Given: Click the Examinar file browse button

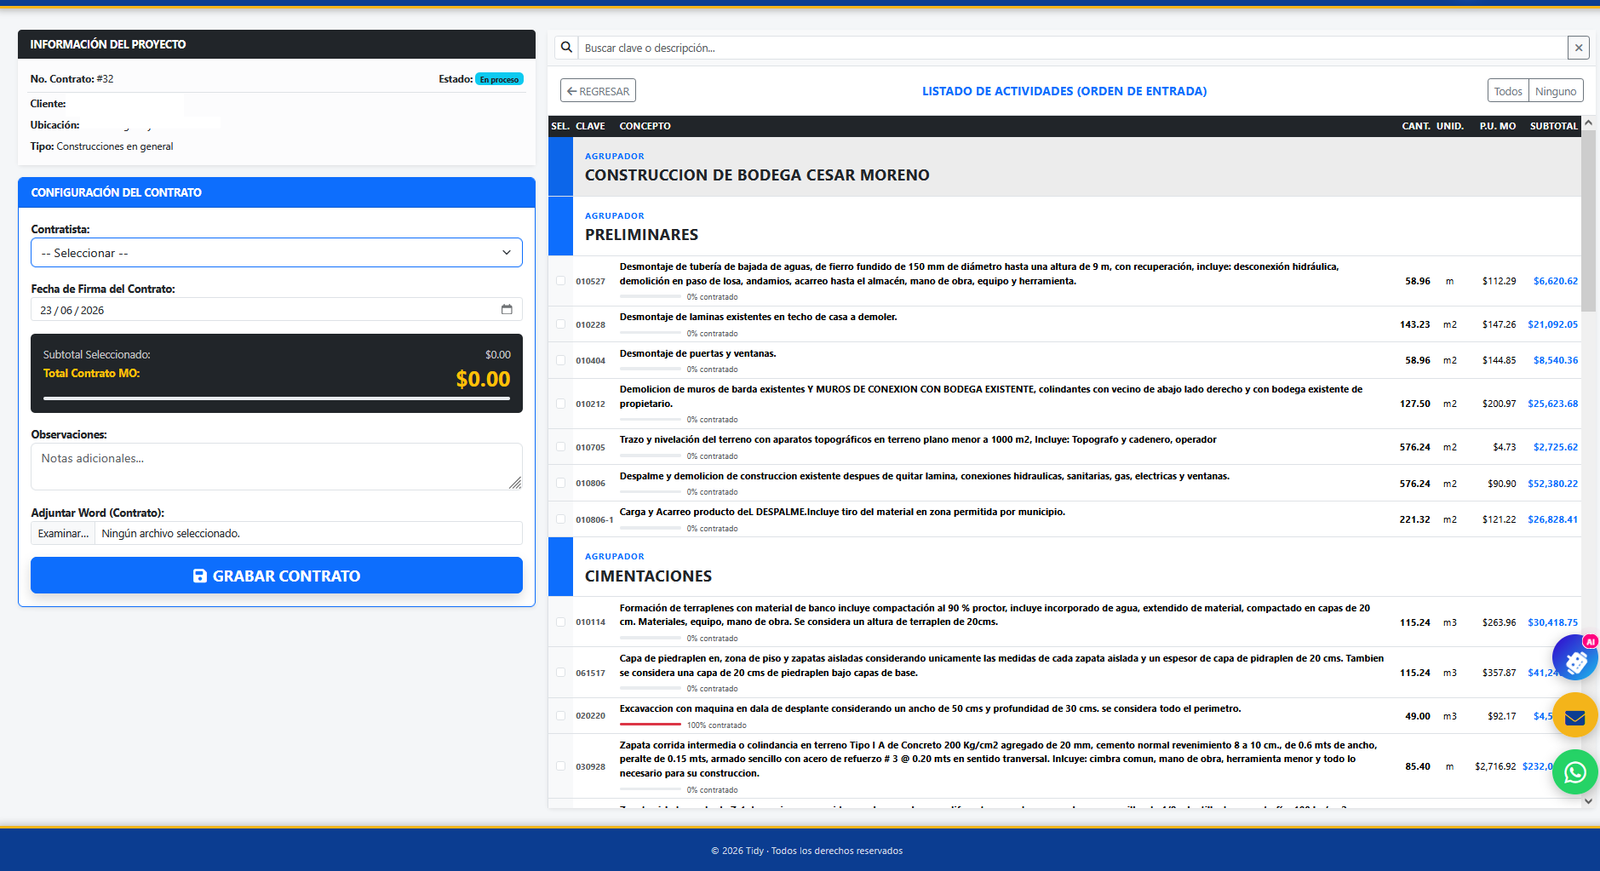Looking at the screenshot, I should (63, 533).
